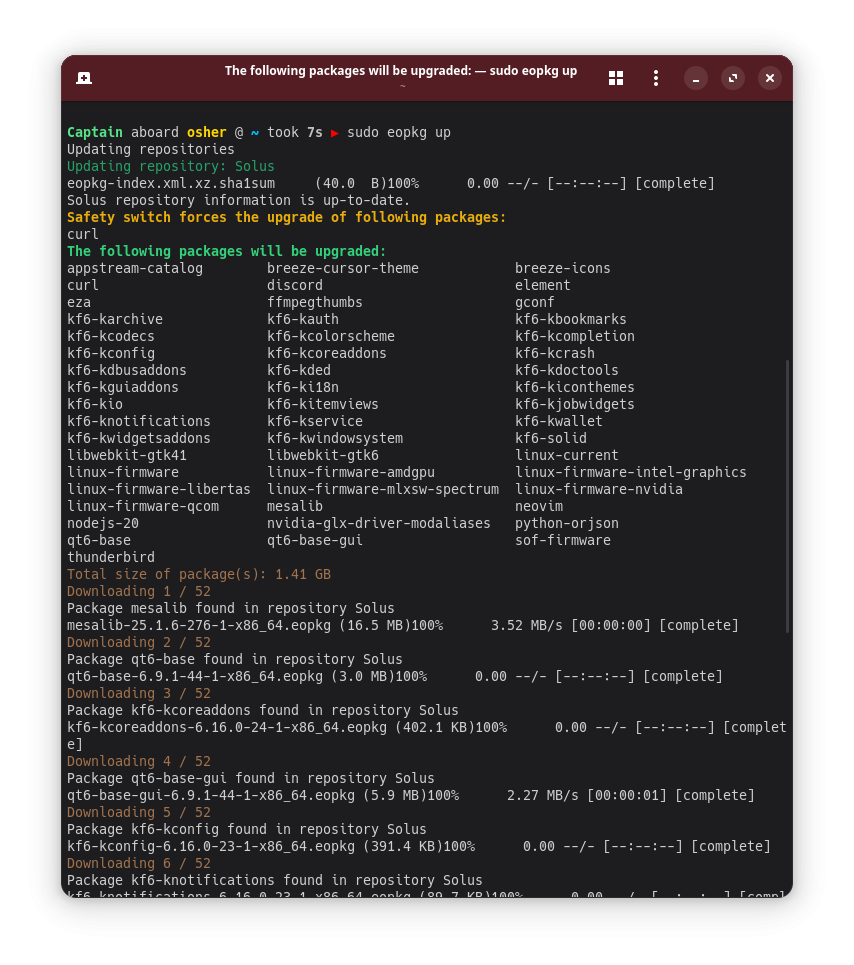
Task: Click the 'discord' package name
Action: pos(295,285)
